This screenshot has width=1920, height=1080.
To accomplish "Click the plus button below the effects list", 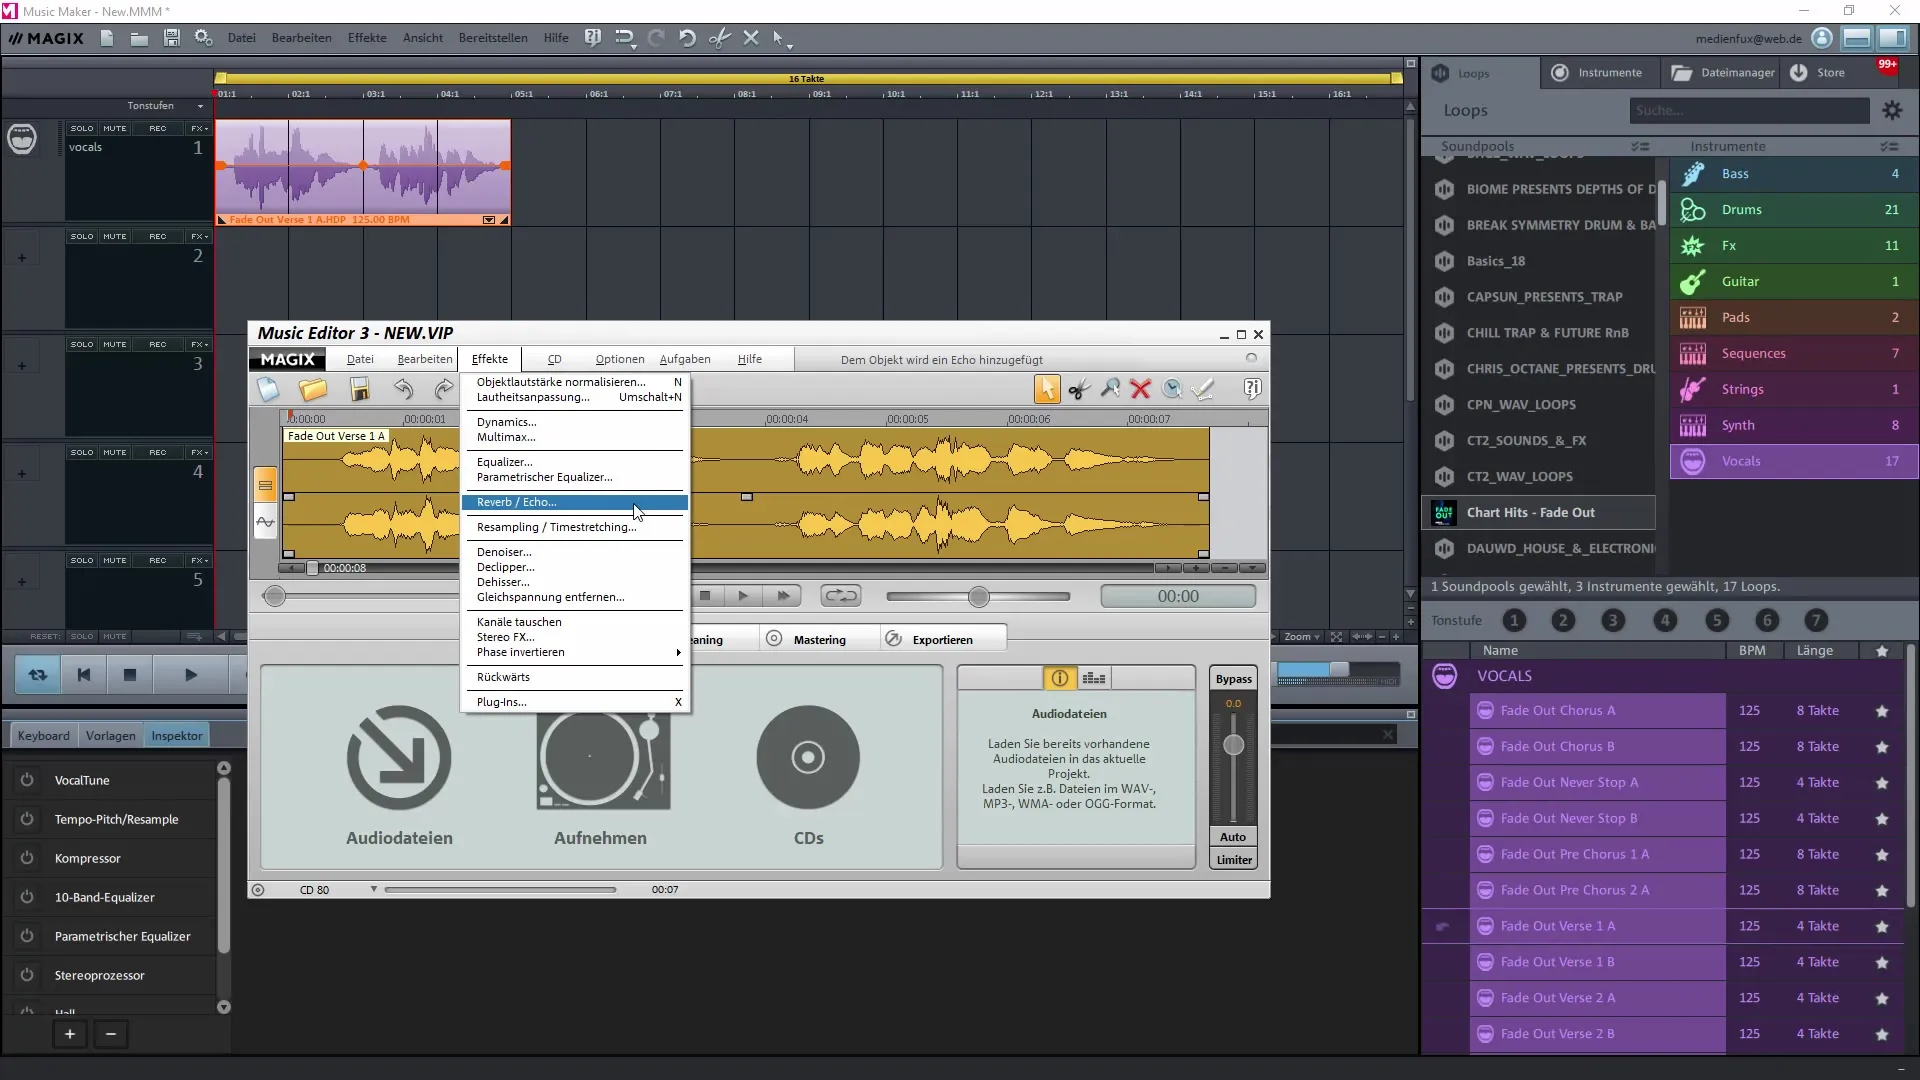I will click(70, 1034).
